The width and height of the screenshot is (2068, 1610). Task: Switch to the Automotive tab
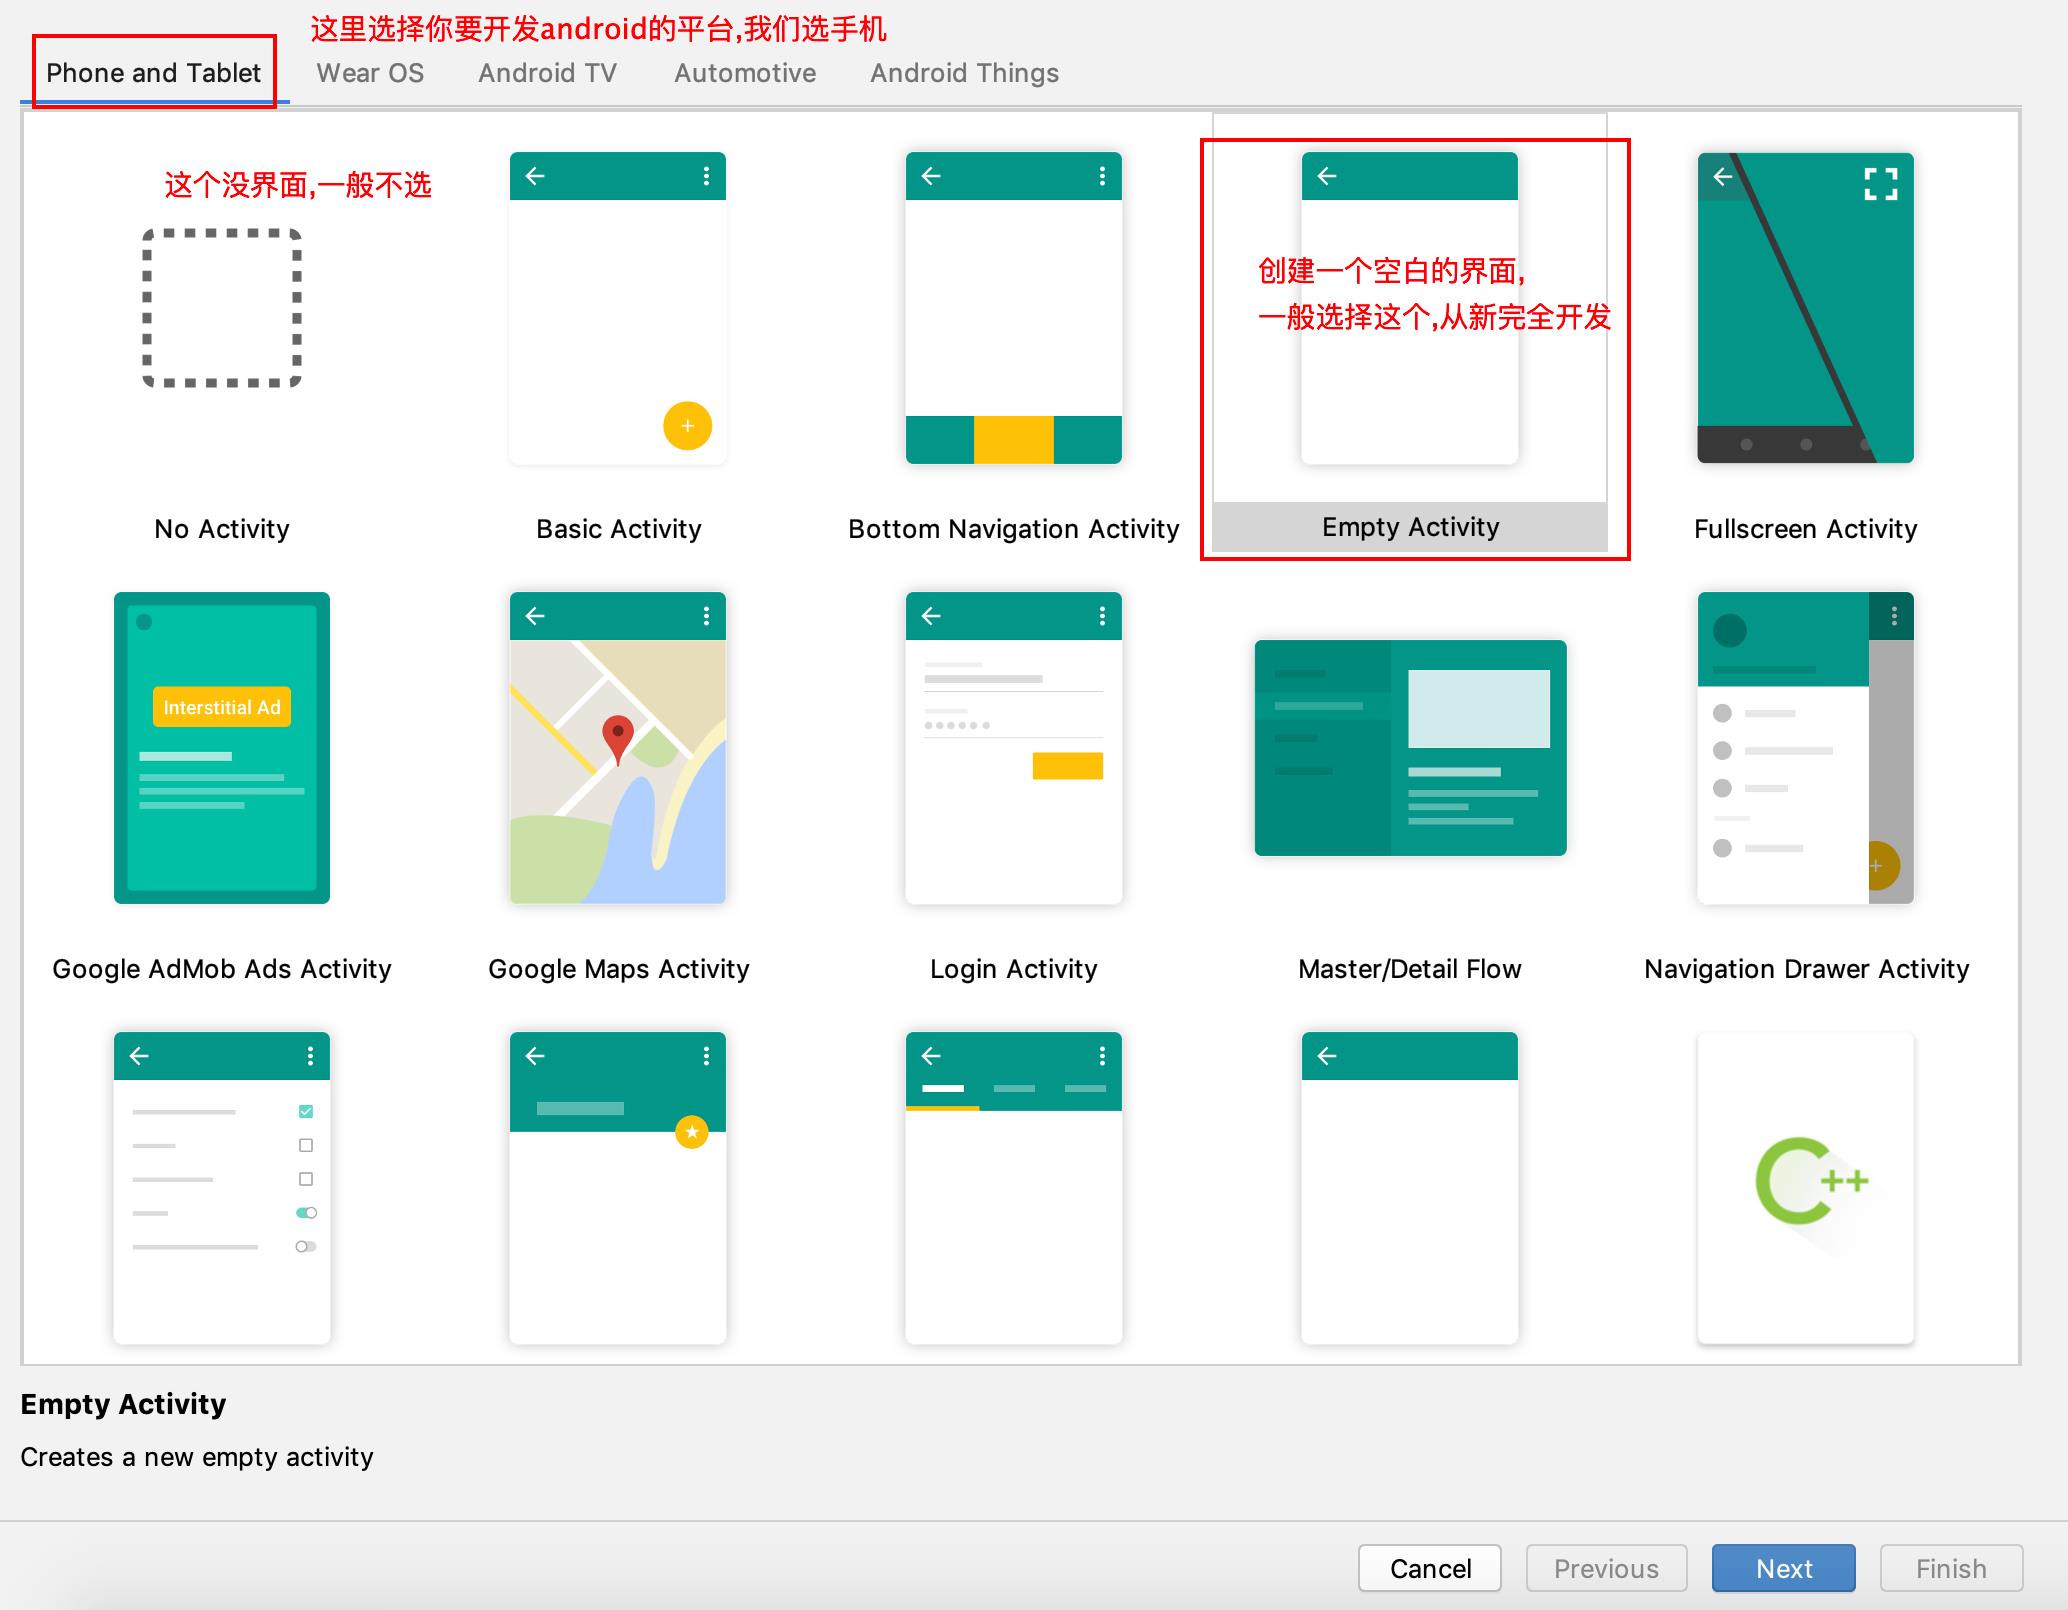(x=745, y=73)
